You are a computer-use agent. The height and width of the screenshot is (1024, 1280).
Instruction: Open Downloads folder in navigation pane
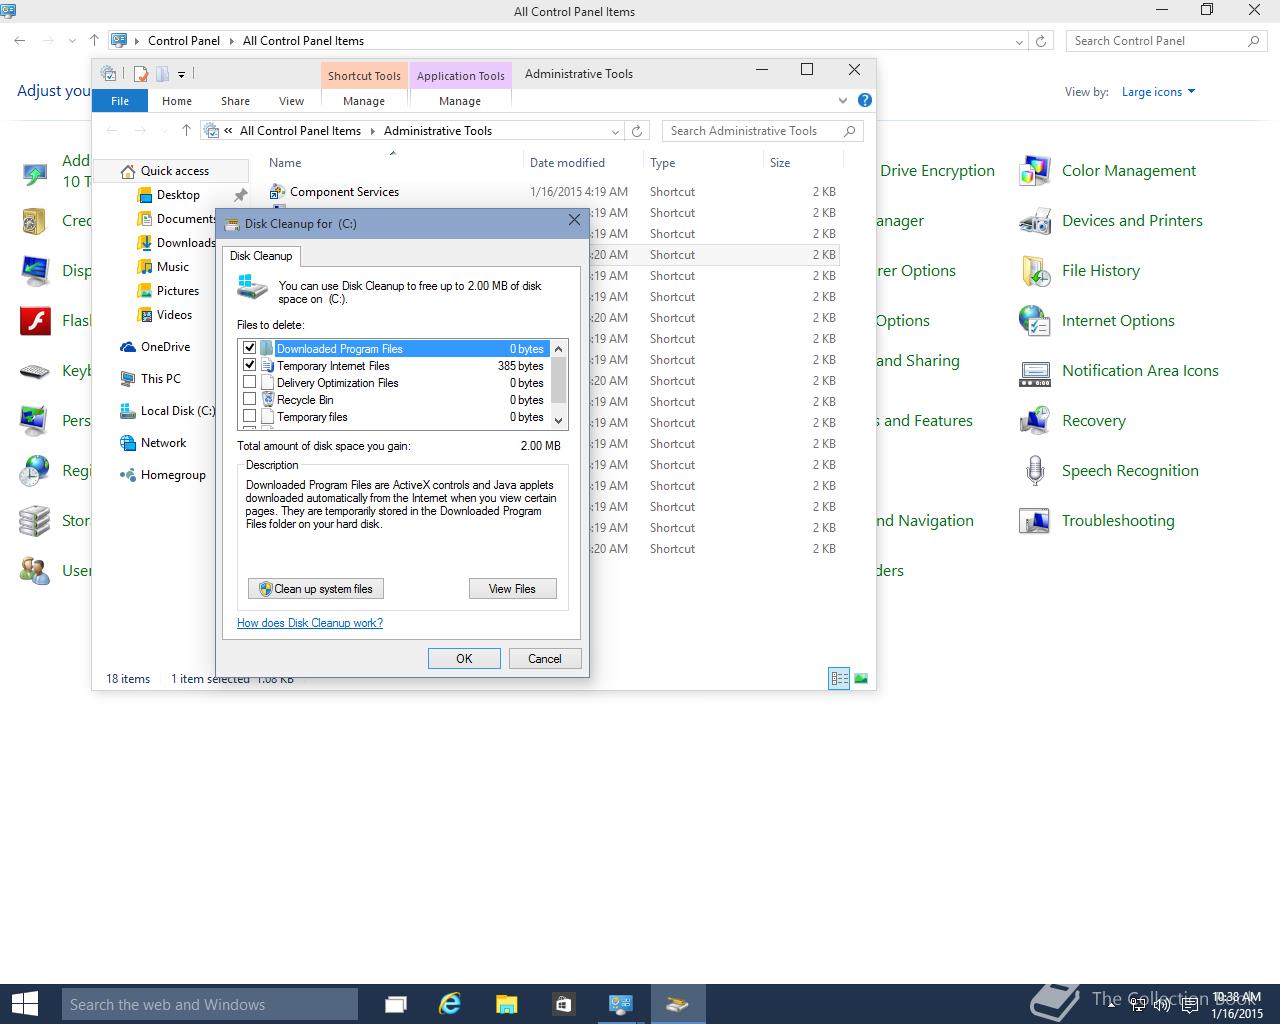[185, 243]
